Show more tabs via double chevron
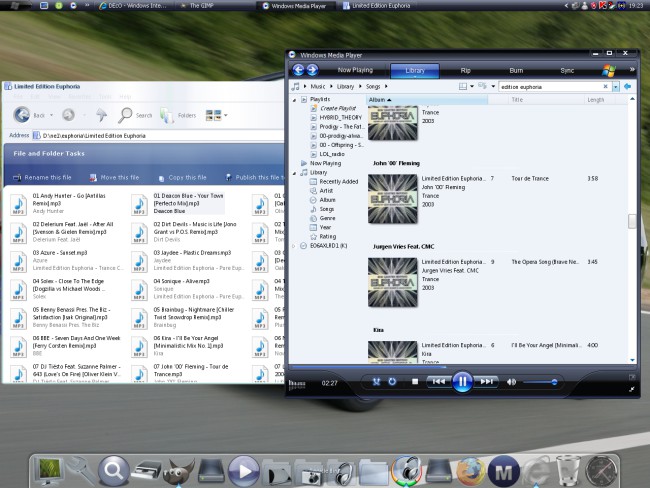This screenshot has width=650, height=488. 632,70
